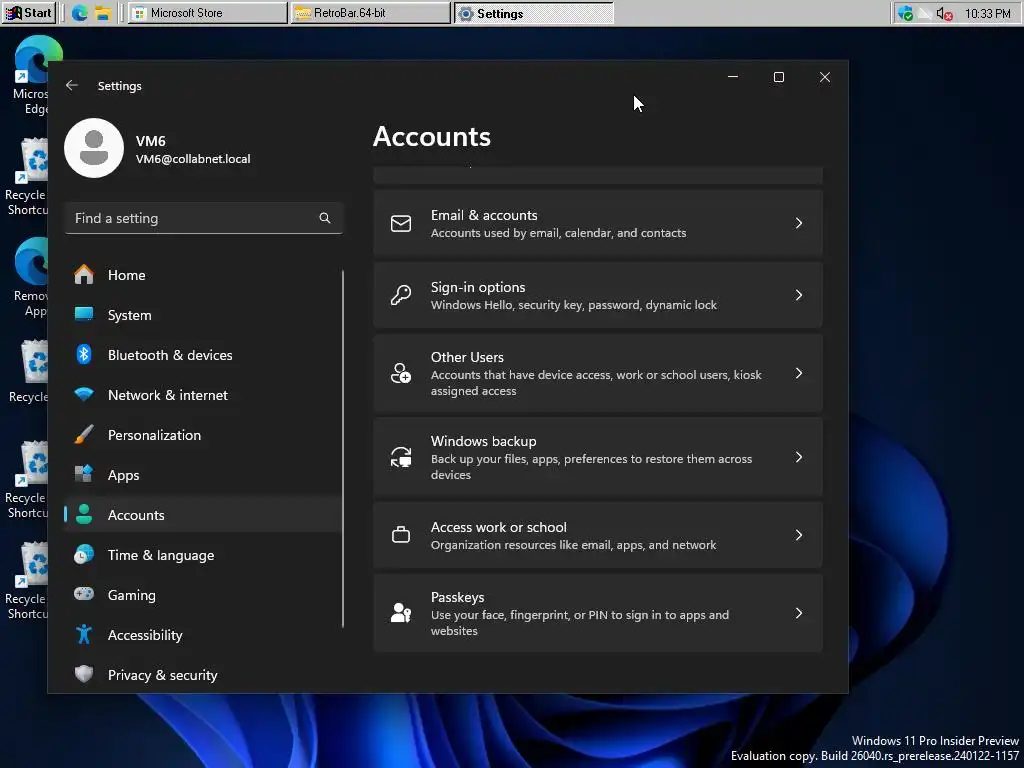Click the add-user icon for Other Users

[401, 374]
